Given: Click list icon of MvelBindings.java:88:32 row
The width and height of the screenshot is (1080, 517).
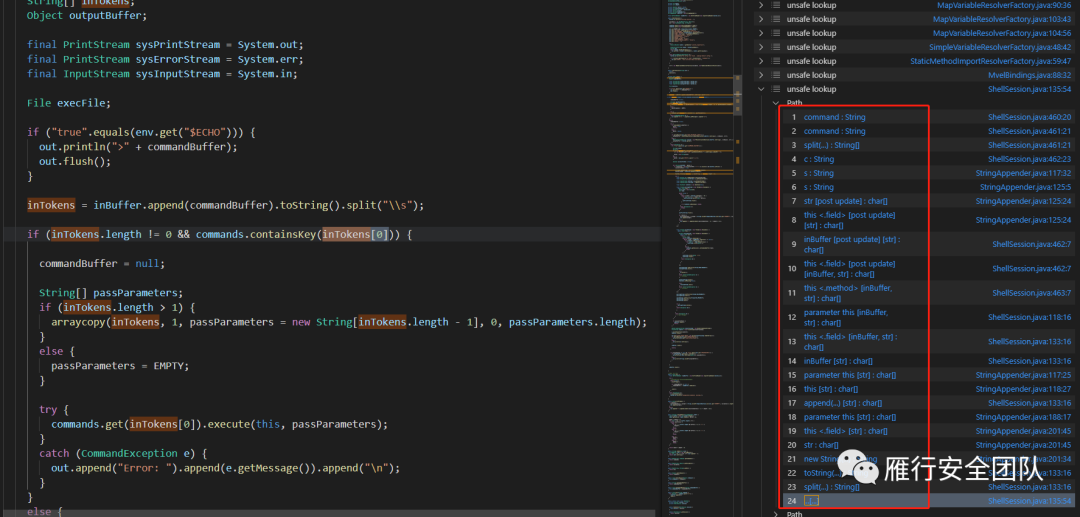Looking at the screenshot, I should [x=776, y=75].
